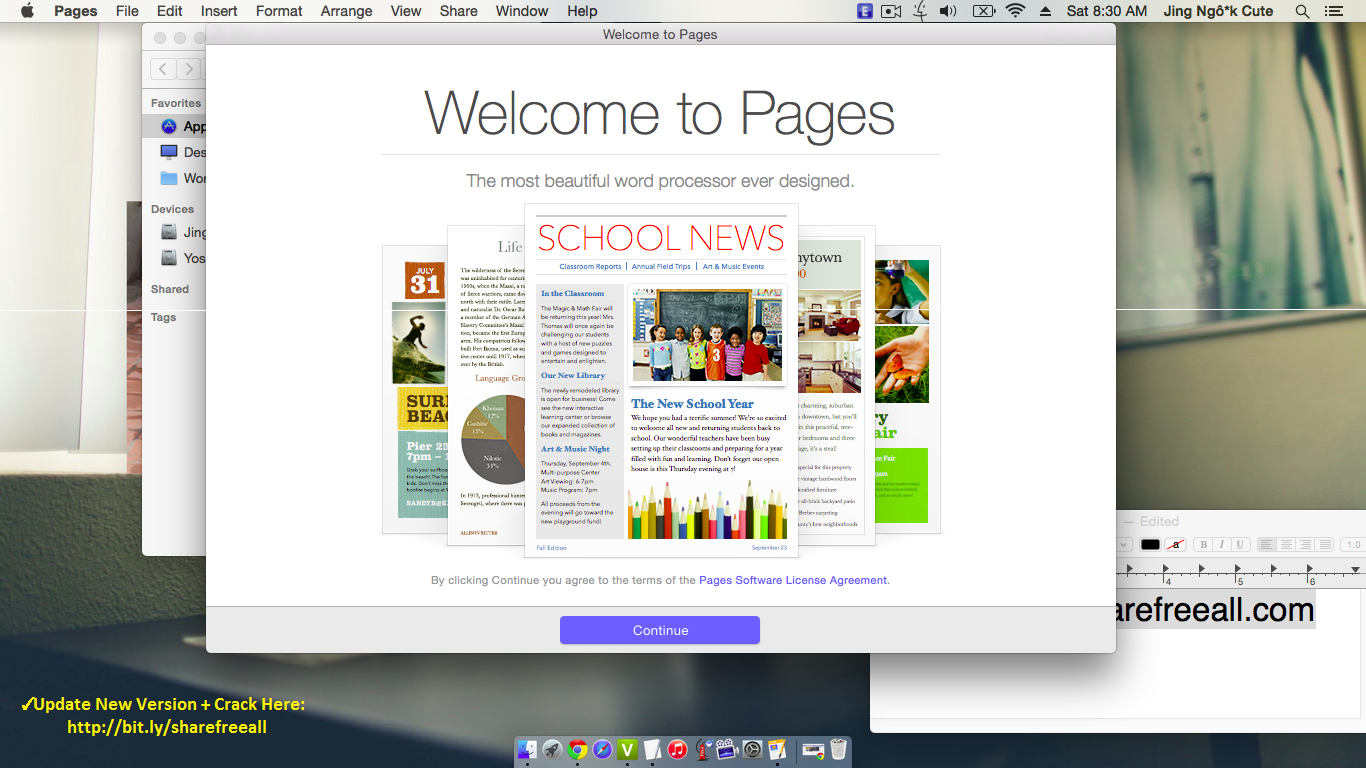
Task: Click the Finder window Back button
Action: pos(163,69)
